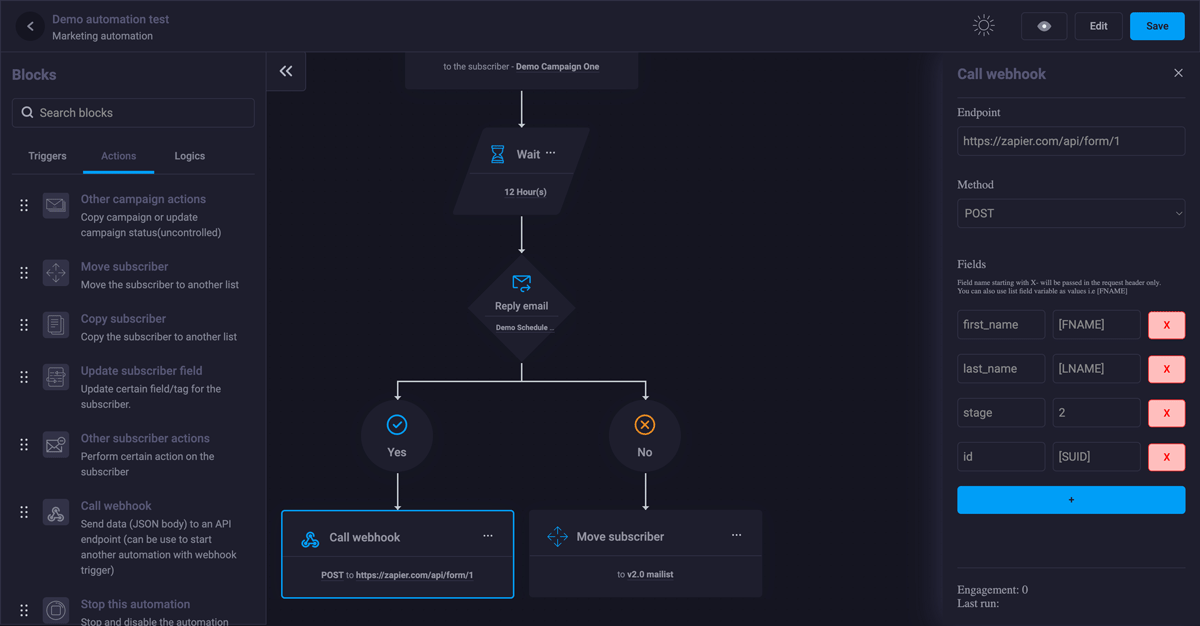Open the Wait node options menu
1200x626 pixels.
[551, 153]
